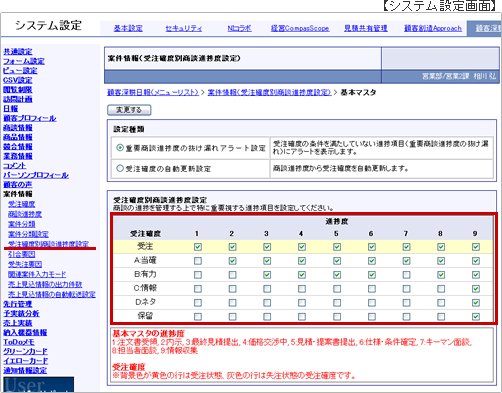
Task: Open 訪問計画 sidebar link
Action: click(x=18, y=99)
